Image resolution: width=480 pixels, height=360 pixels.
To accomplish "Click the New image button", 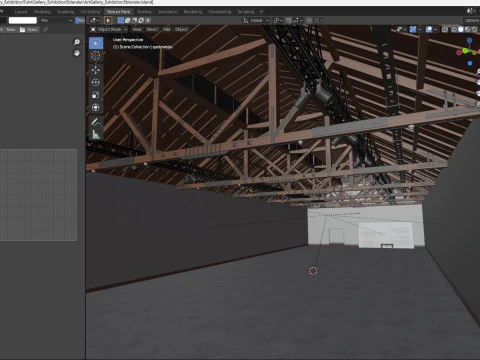I will 9,30.
